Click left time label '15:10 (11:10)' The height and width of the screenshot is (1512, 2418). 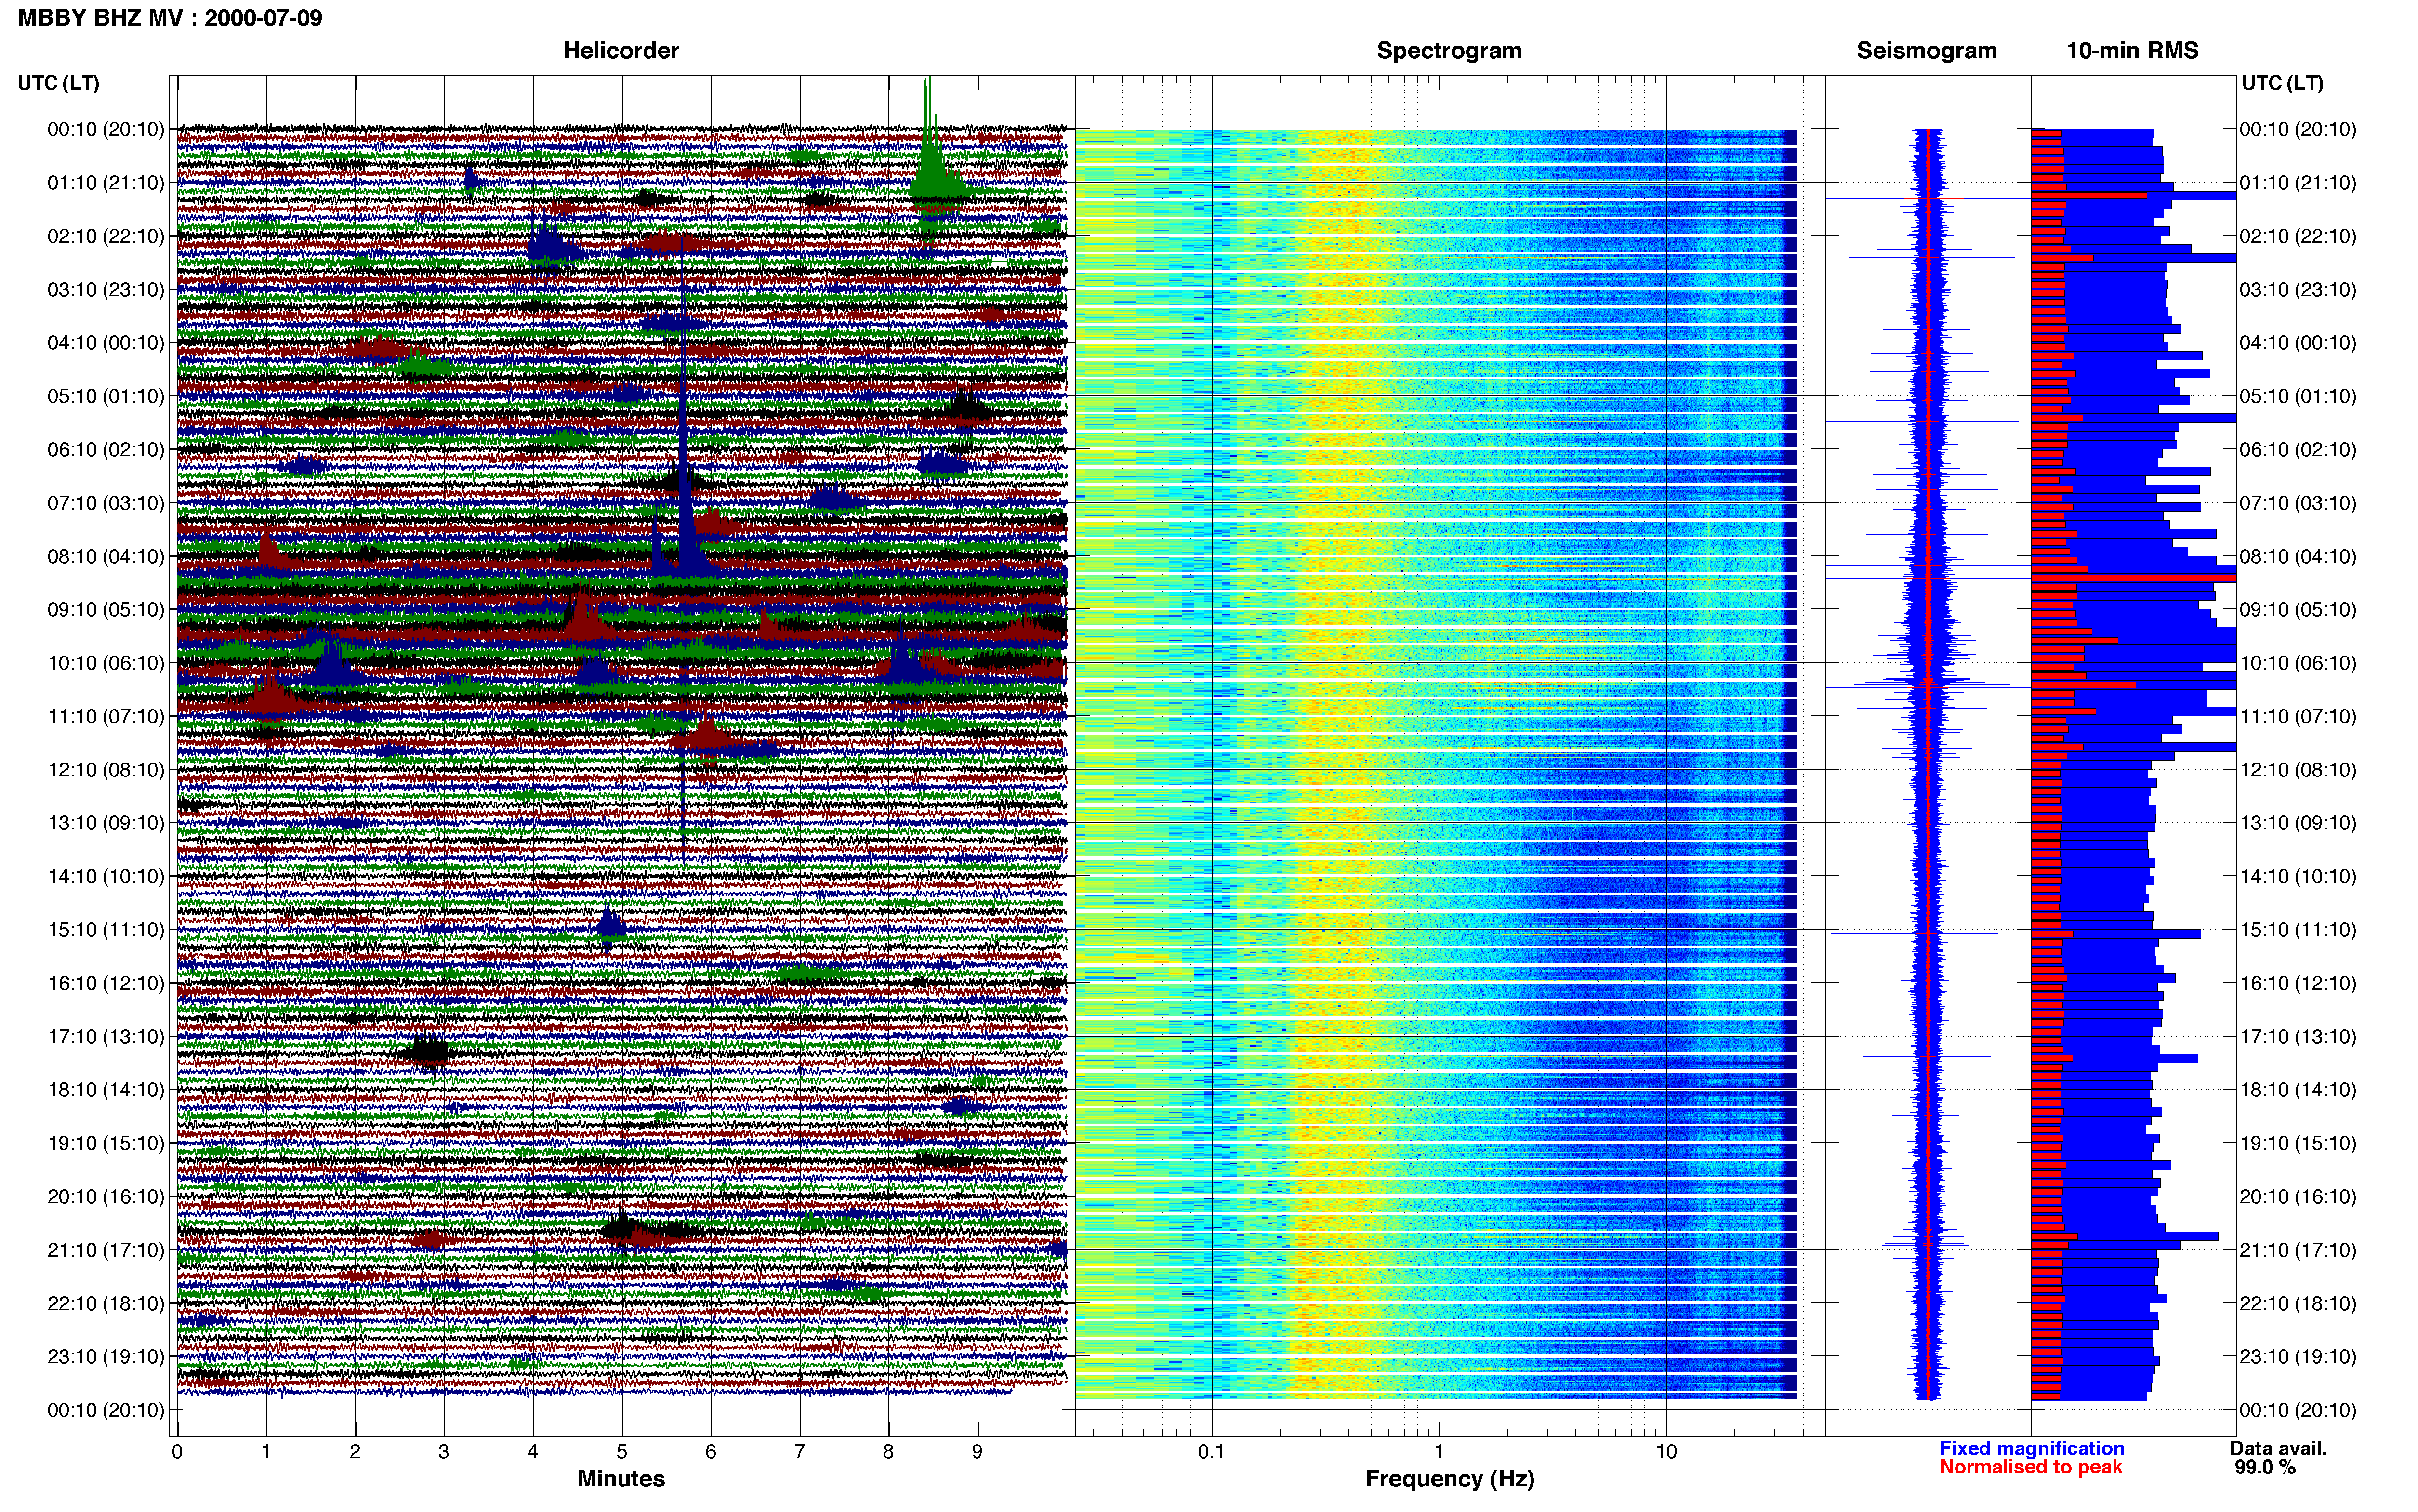(105, 930)
